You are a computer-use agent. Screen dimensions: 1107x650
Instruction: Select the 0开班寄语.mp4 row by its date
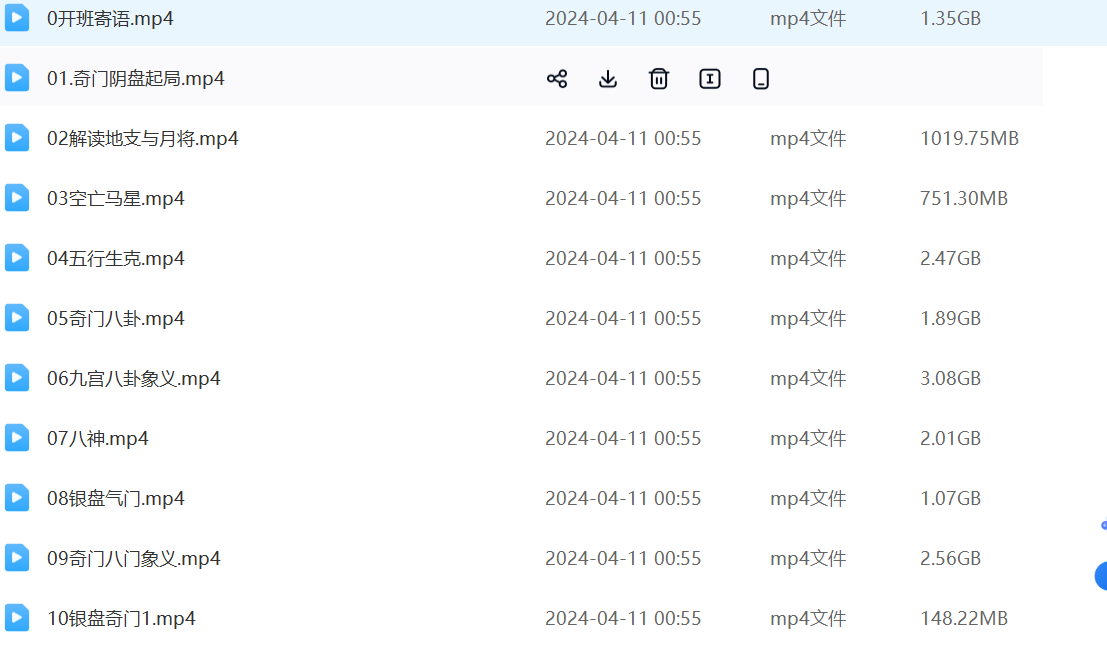coord(622,19)
